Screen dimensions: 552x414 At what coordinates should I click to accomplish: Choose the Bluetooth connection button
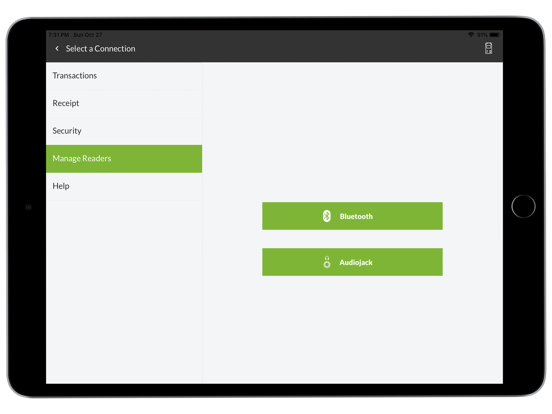pyautogui.click(x=352, y=216)
